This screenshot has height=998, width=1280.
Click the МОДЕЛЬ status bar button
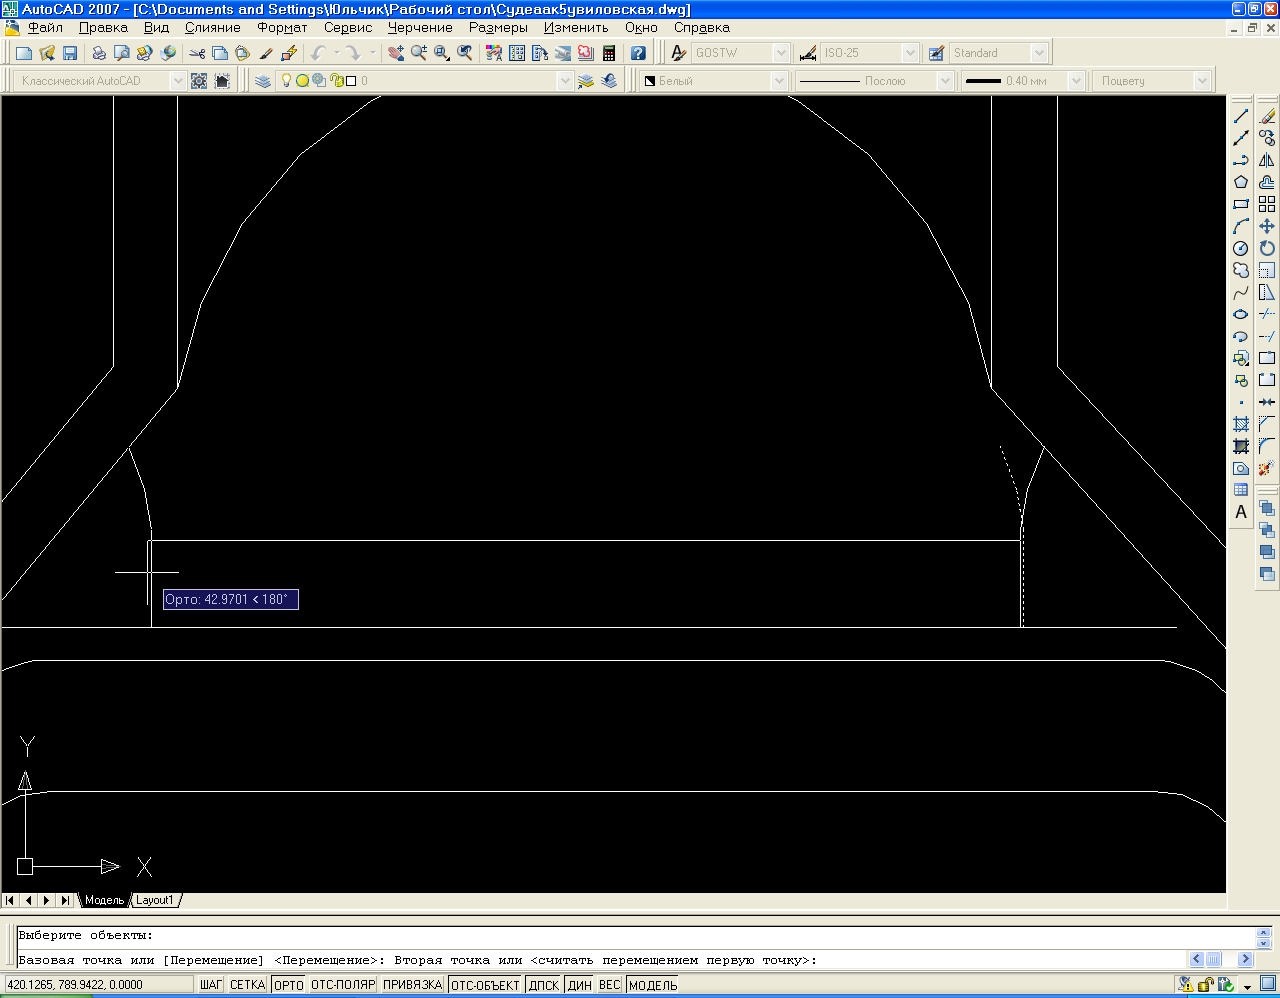pyautogui.click(x=652, y=985)
